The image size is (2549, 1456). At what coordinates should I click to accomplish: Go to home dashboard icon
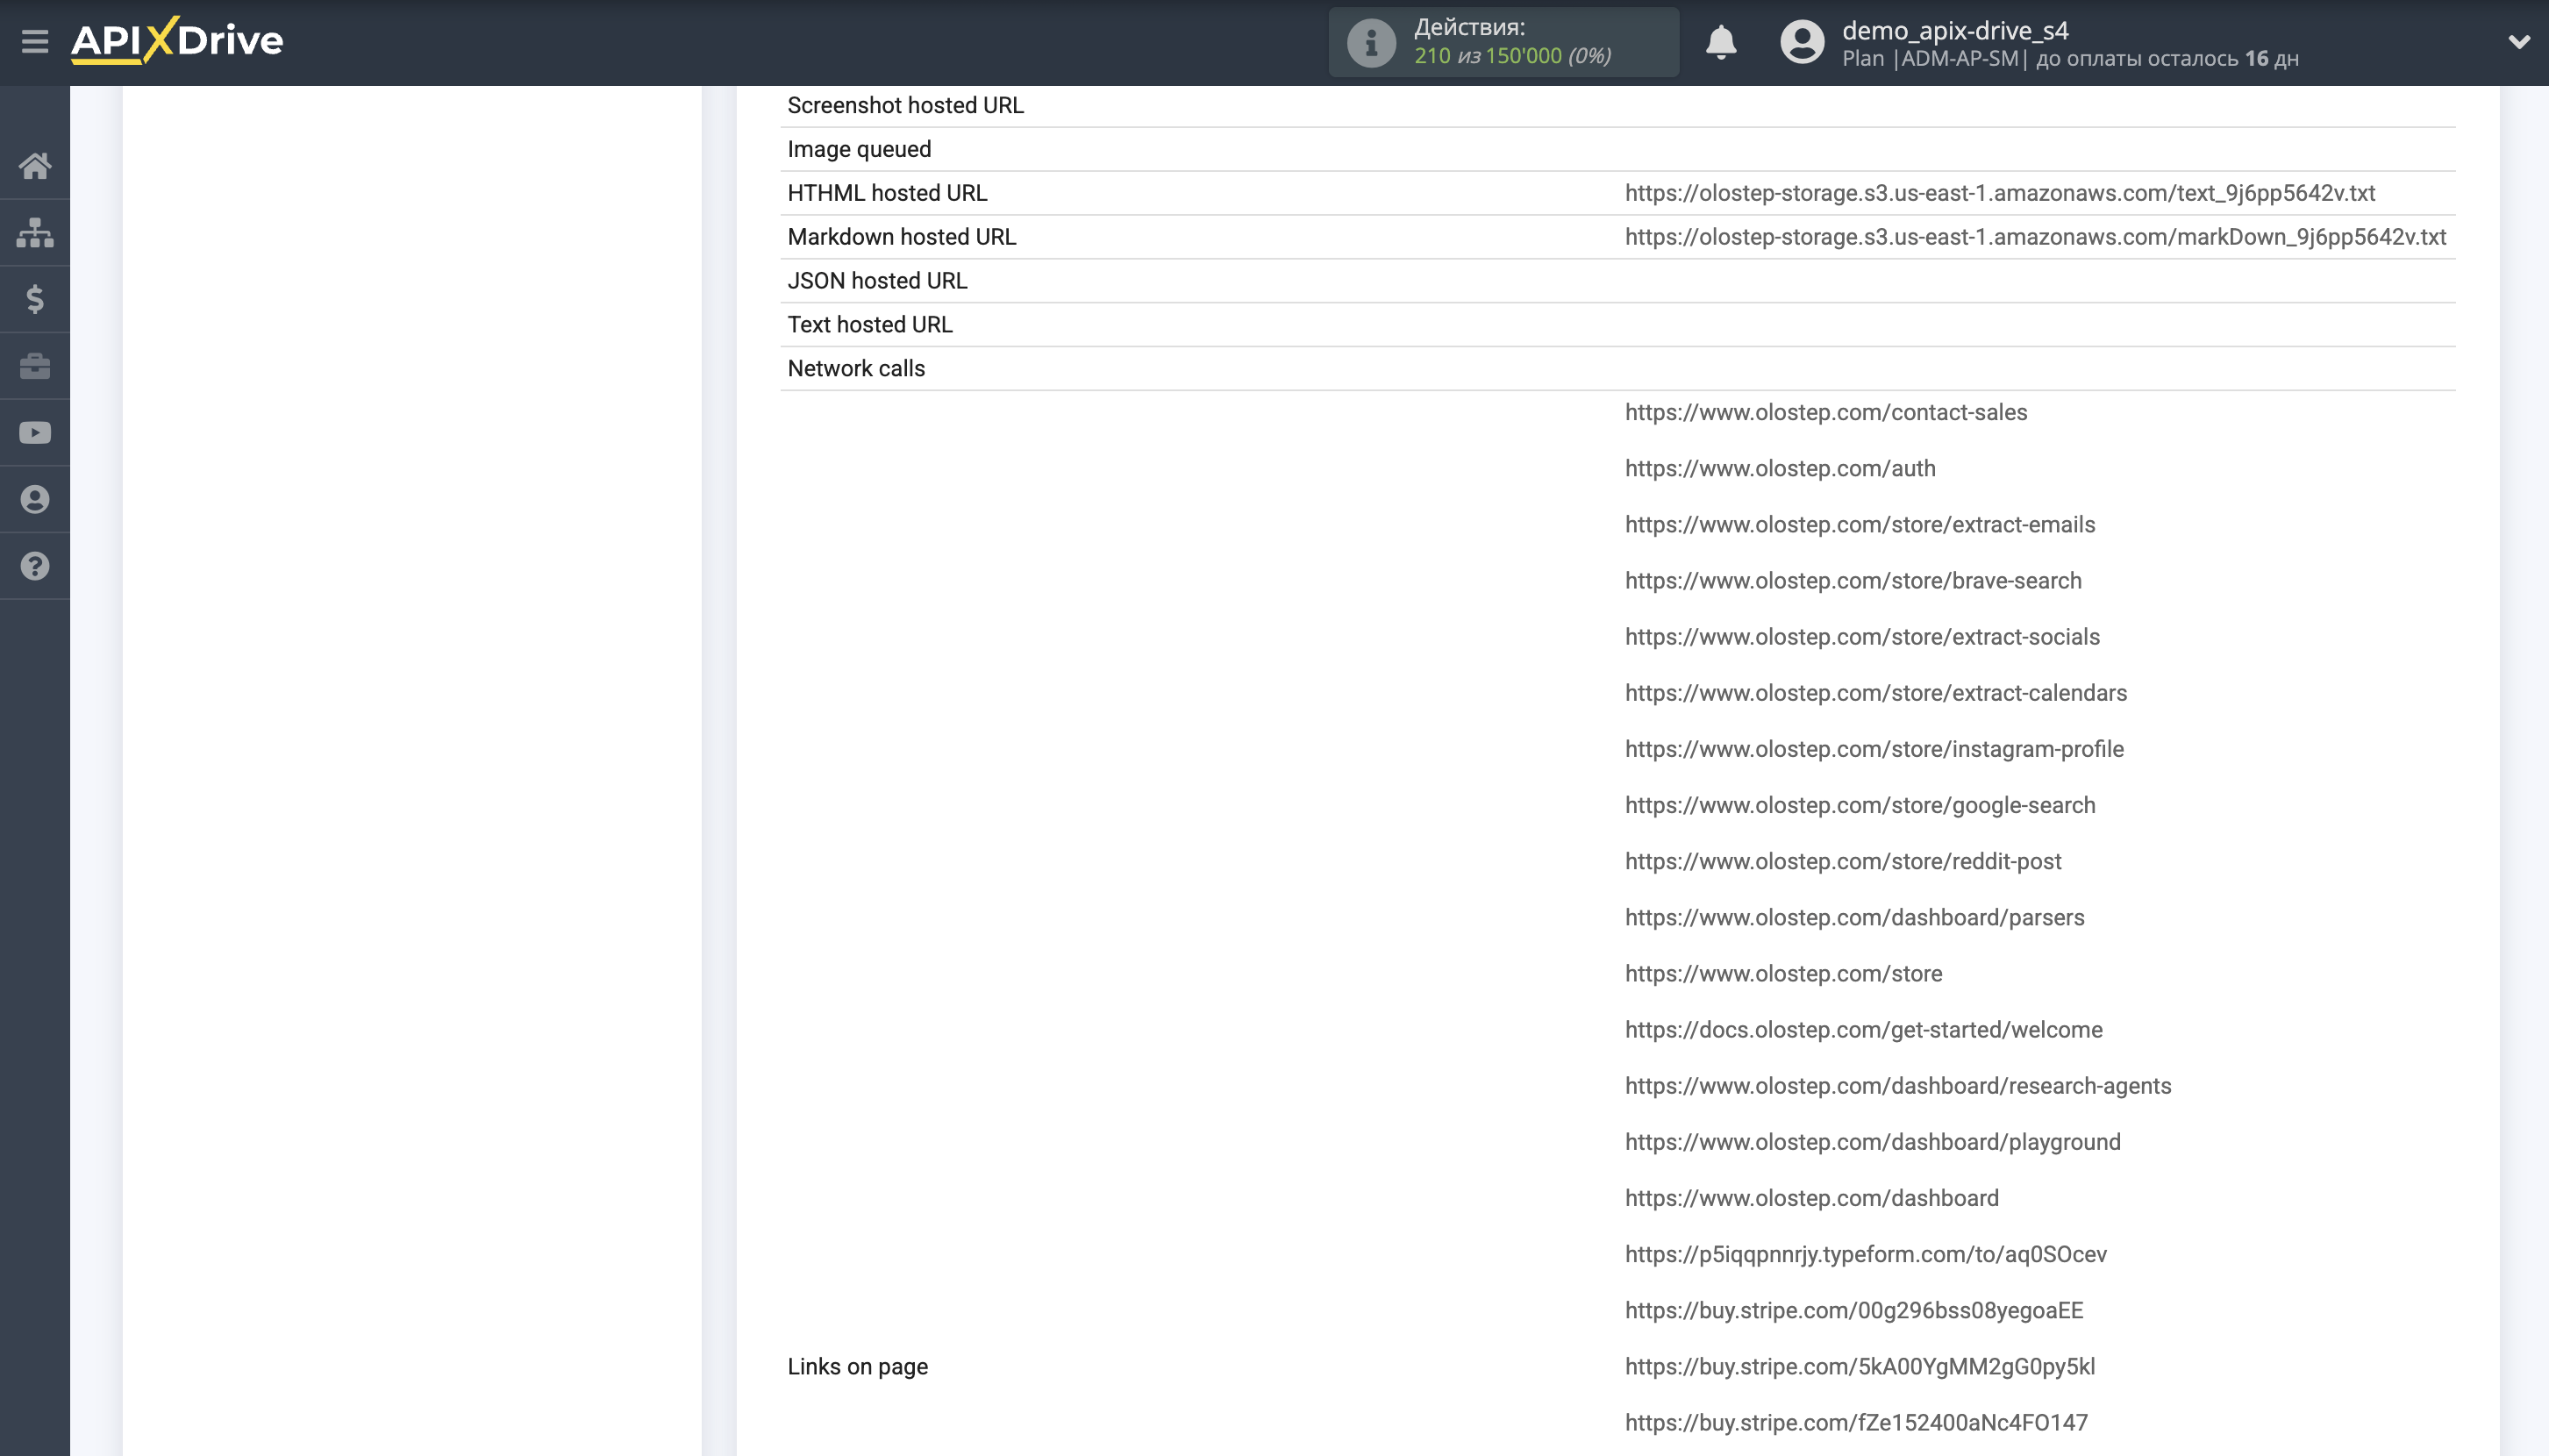(x=35, y=166)
